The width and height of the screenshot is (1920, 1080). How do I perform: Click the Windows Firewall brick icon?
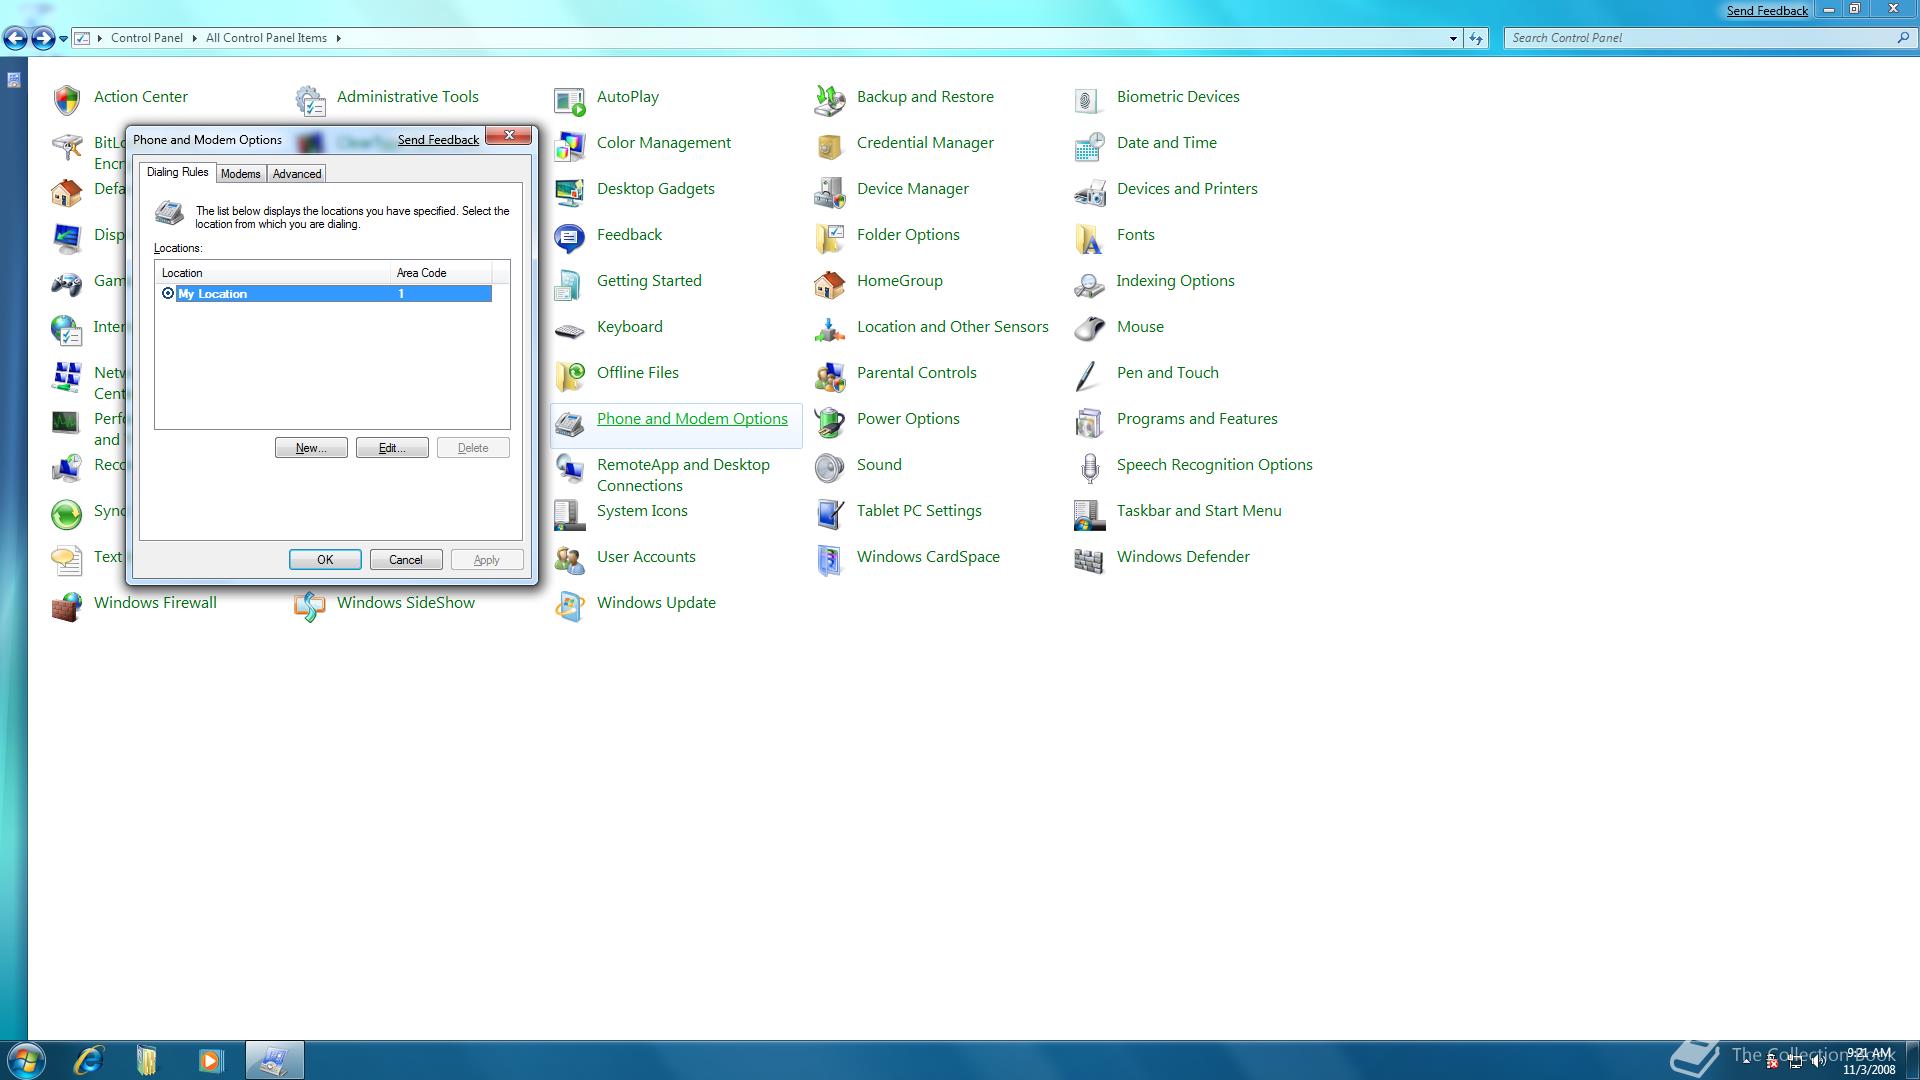point(67,605)
